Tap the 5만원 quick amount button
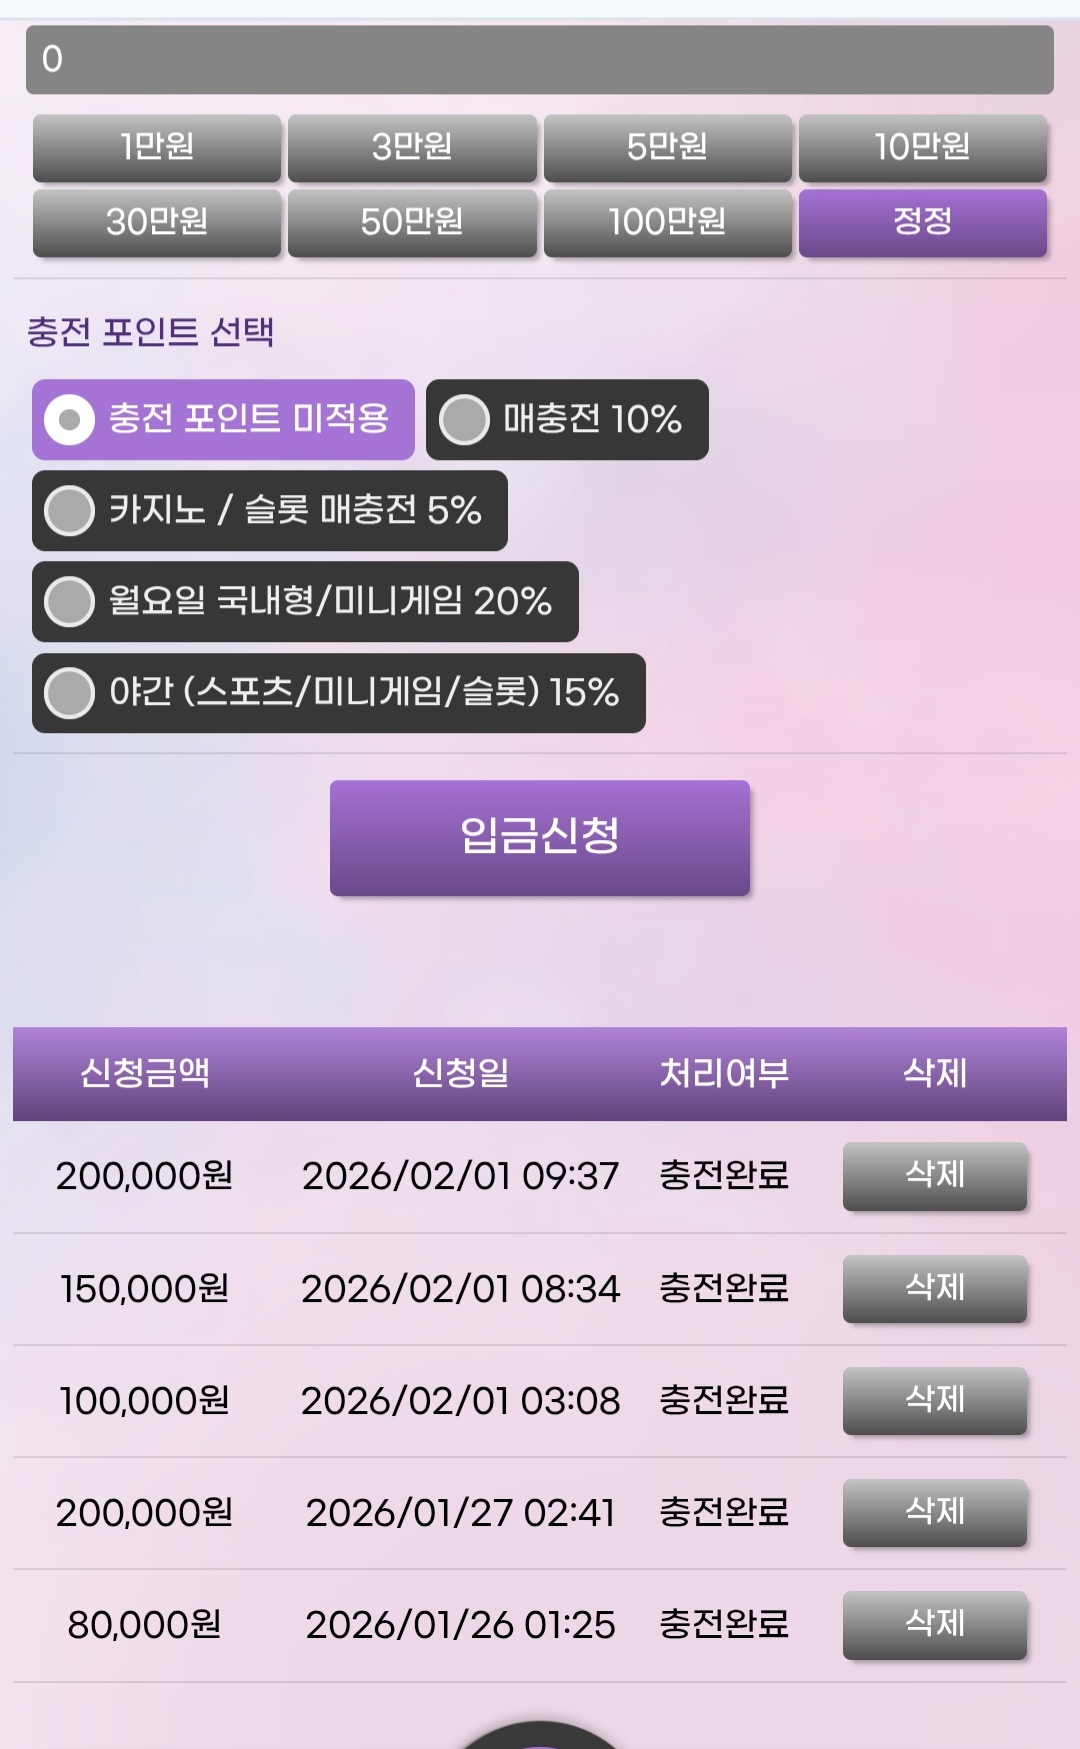Screen dimensions: 1080x1749 667,147
